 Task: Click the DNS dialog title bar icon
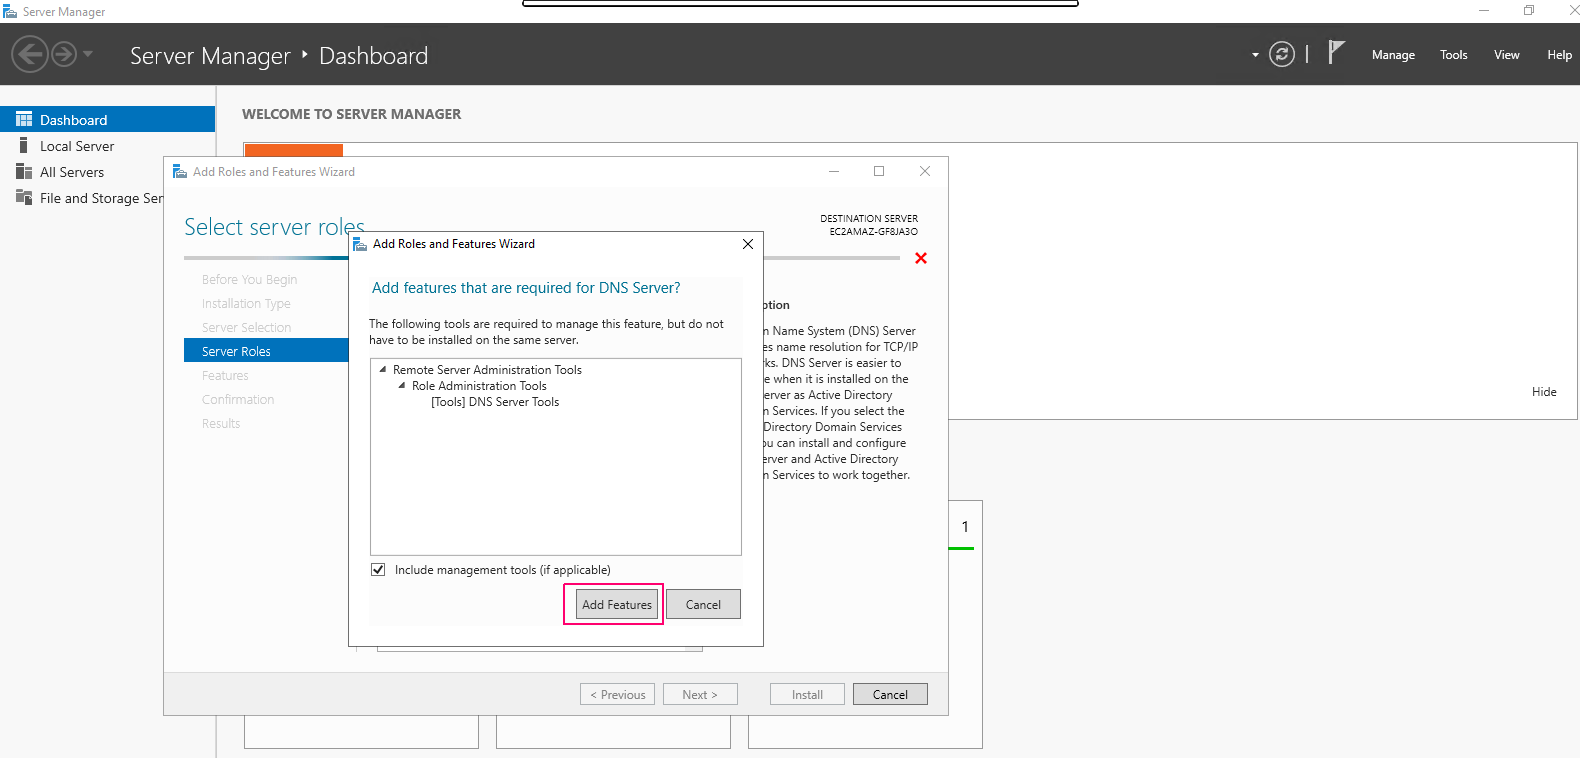click(x=360, y=244)
